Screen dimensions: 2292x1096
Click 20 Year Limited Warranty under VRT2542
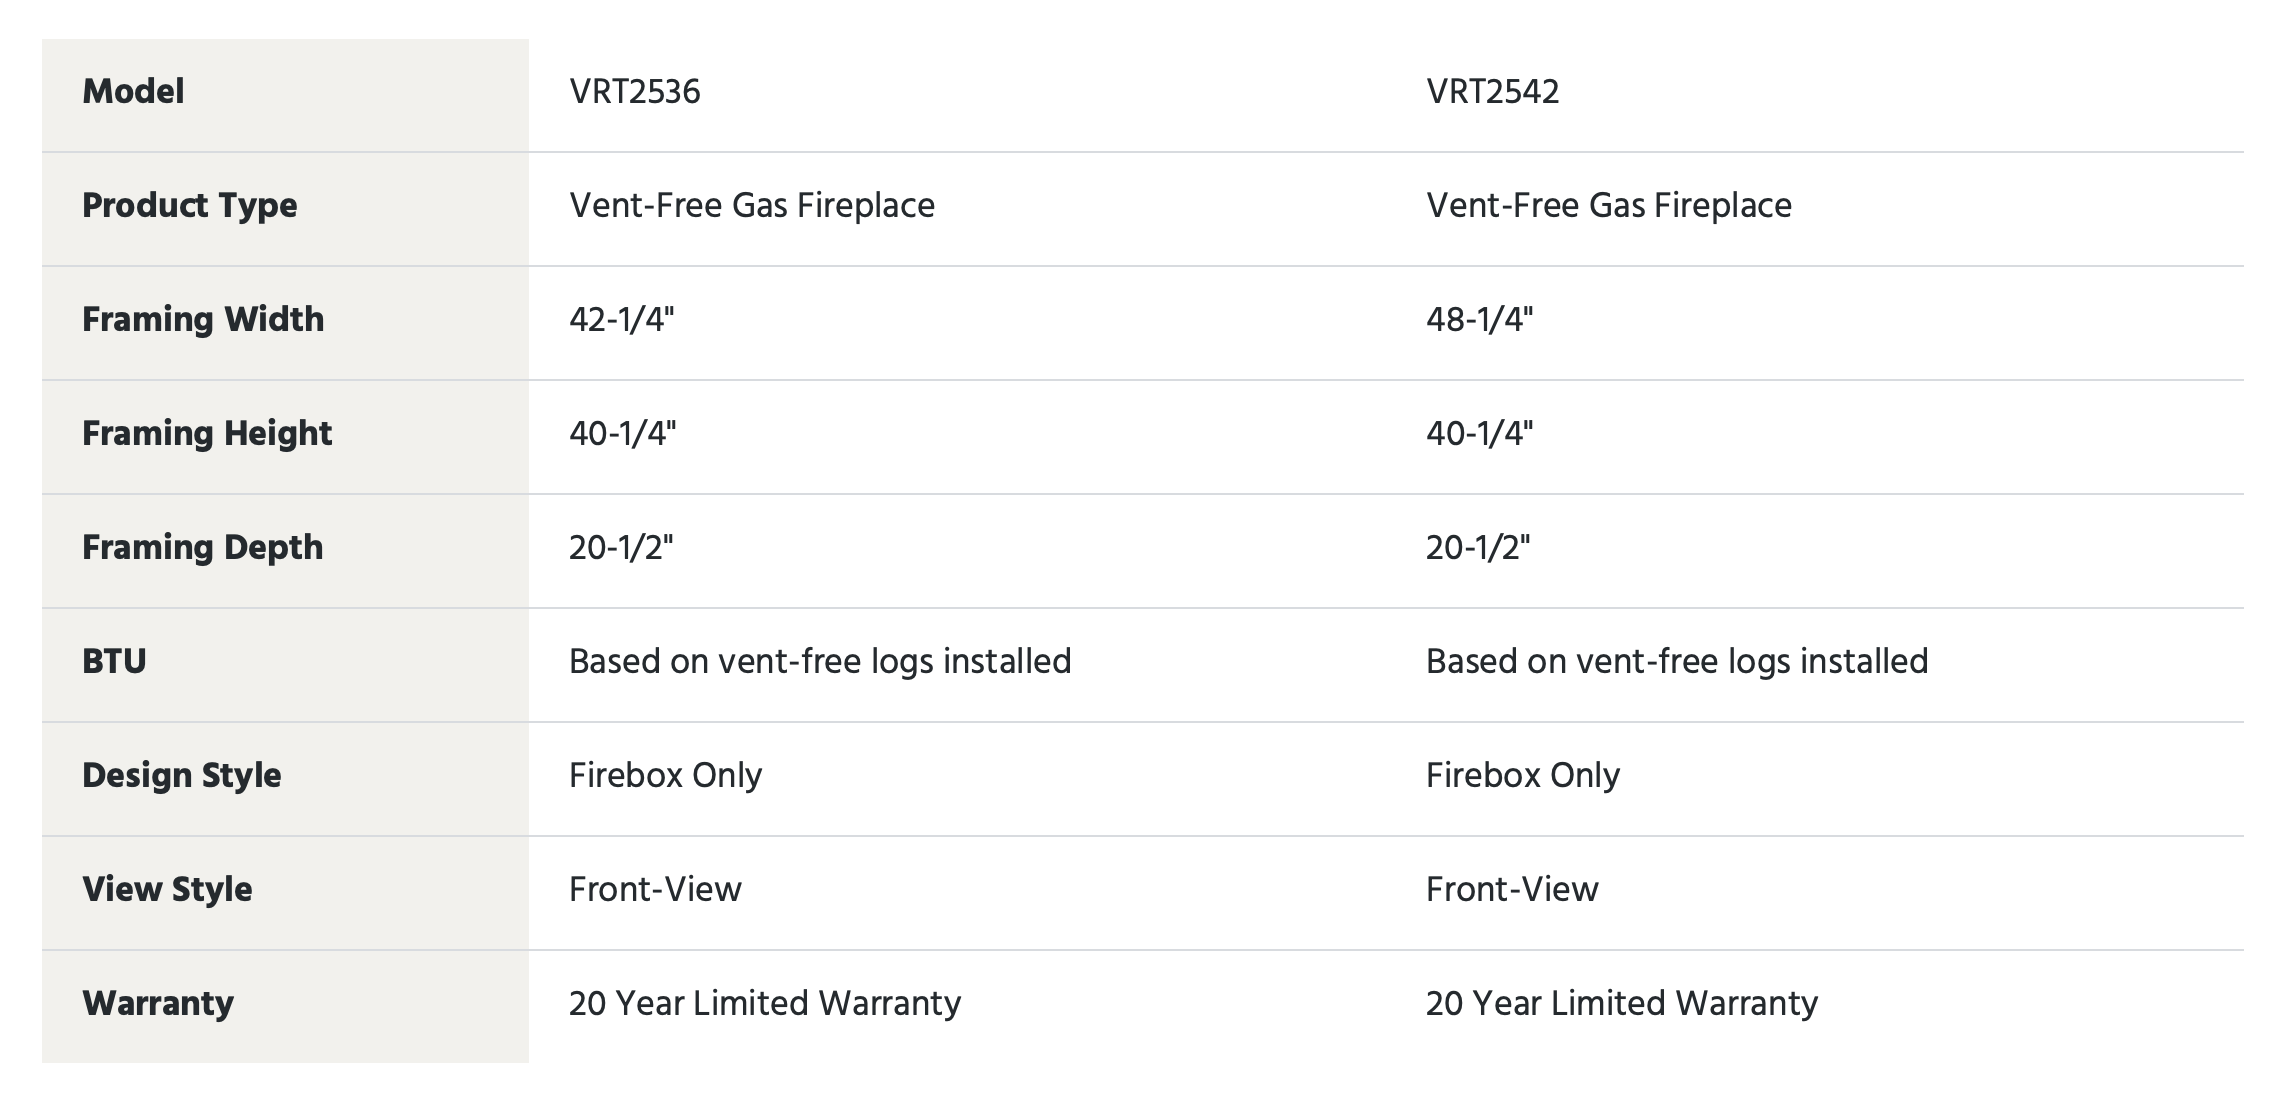point(1622,1004)
